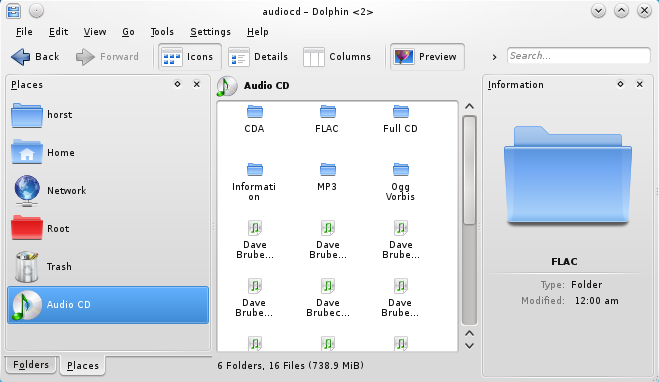The image size is (659, 382).
Task: Open the FLAC folder
Action: point(327,119)
